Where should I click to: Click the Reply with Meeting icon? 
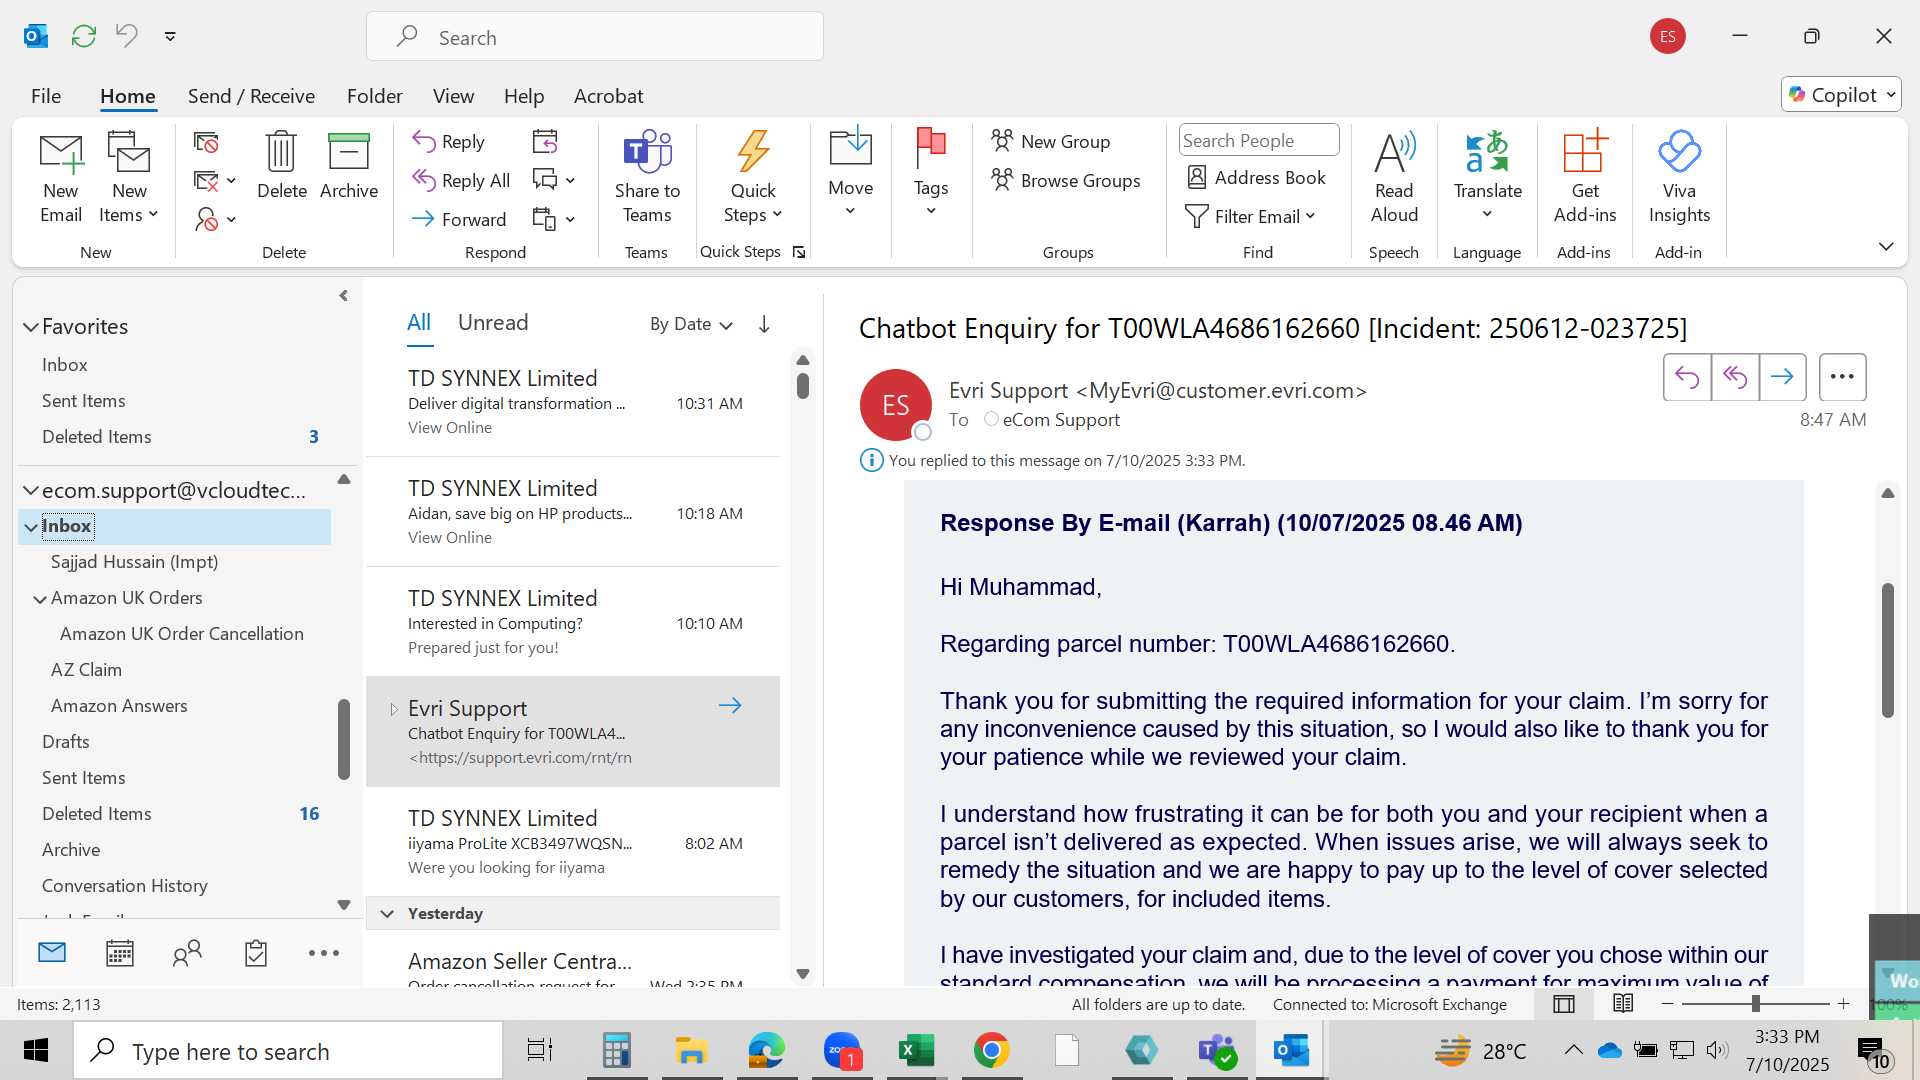pyautogui.click(x=545, y=142)
